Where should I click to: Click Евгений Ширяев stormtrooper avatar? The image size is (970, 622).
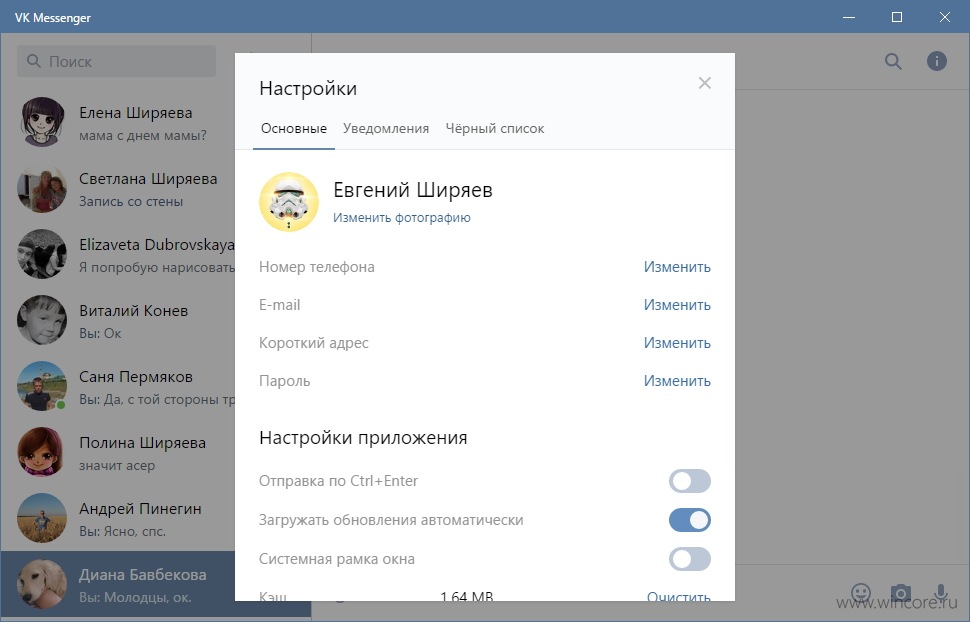click(289, 202)
